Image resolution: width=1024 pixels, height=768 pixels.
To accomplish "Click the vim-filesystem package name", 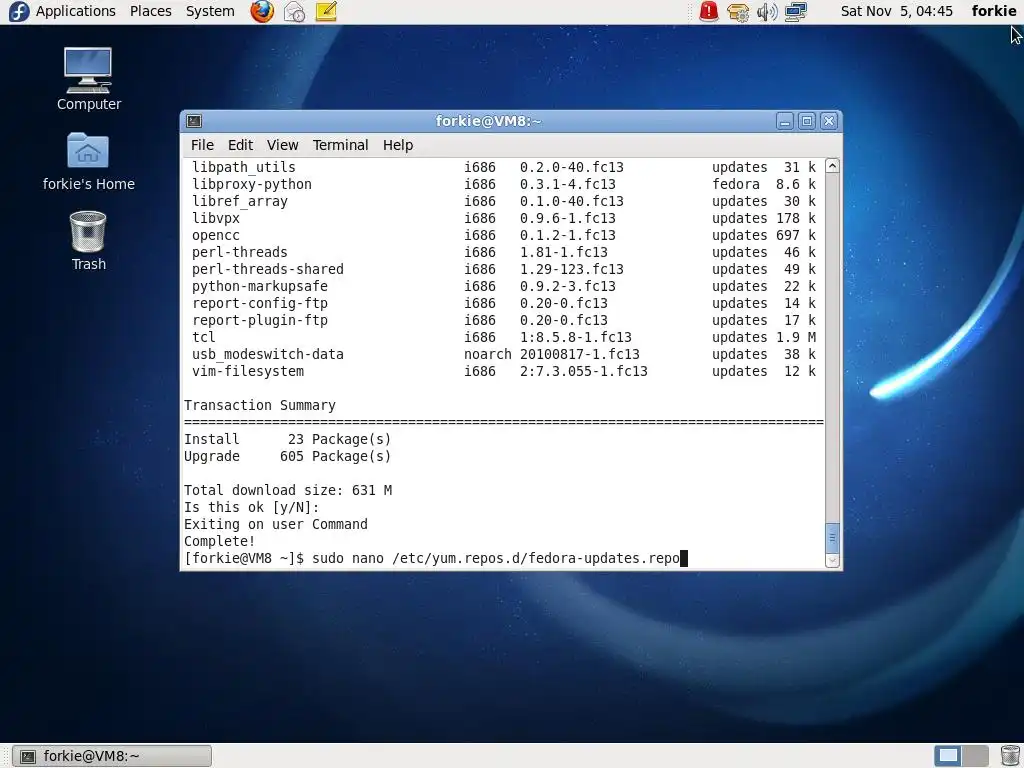I will point(248,371).
